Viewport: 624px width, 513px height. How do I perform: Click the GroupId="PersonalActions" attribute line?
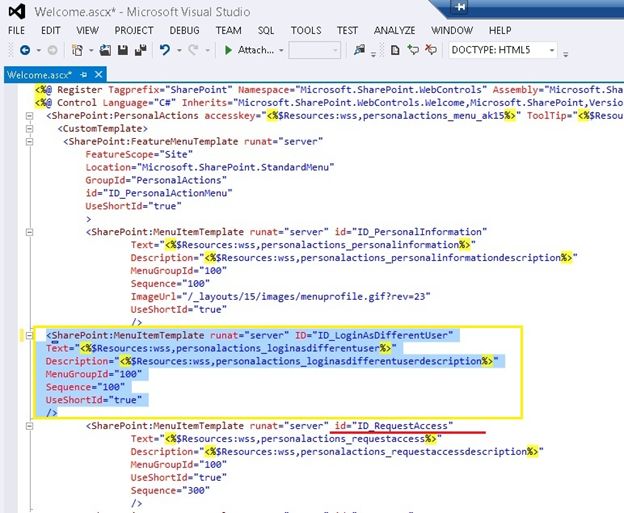(156, 180)
